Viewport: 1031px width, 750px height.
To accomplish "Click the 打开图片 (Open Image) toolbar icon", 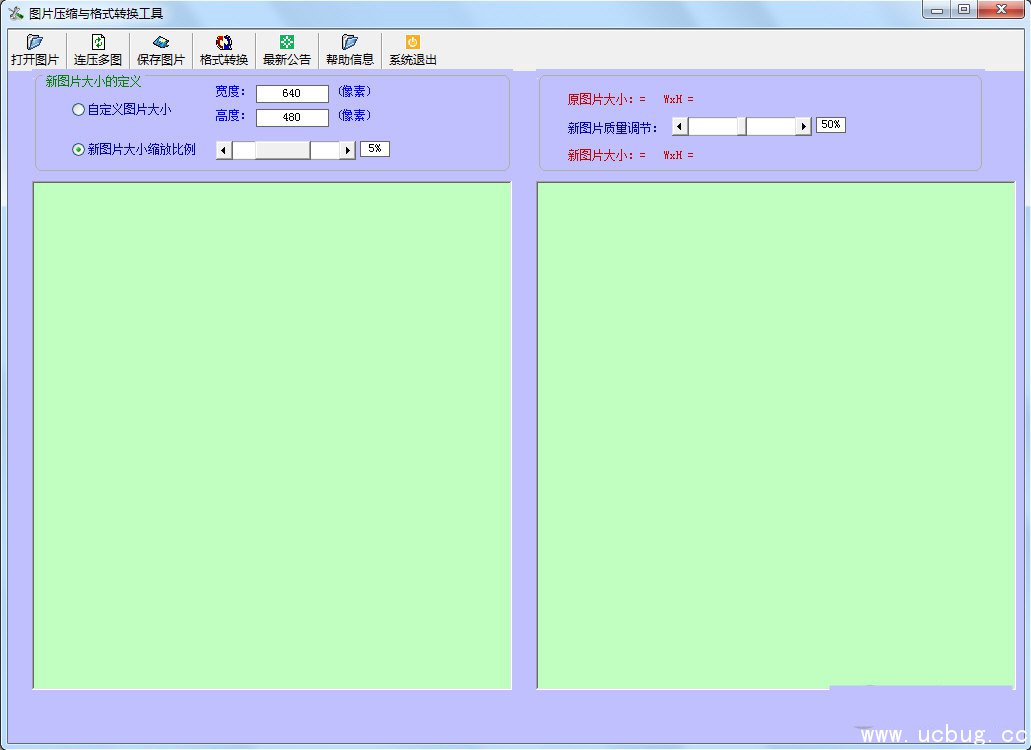I will click(x=35, y=43).
